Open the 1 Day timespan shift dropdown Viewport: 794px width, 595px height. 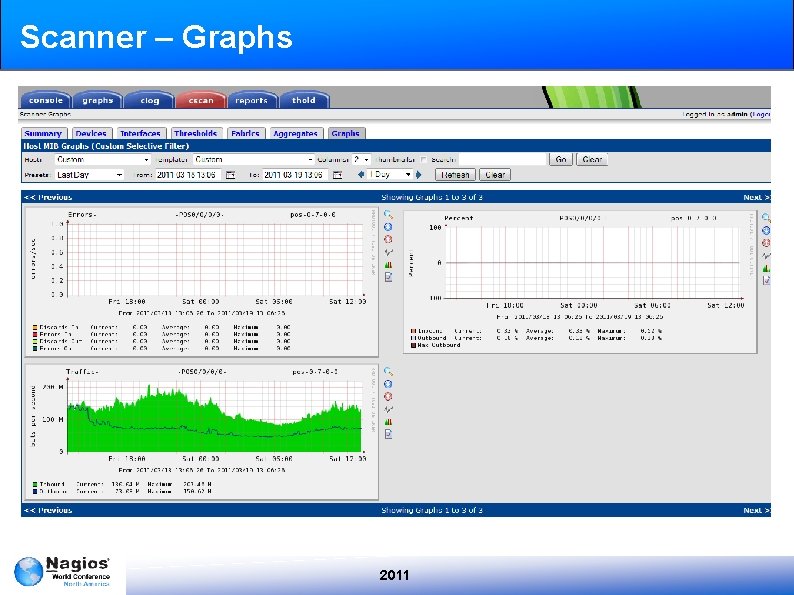pyautogui.click(x=390, y=175)
